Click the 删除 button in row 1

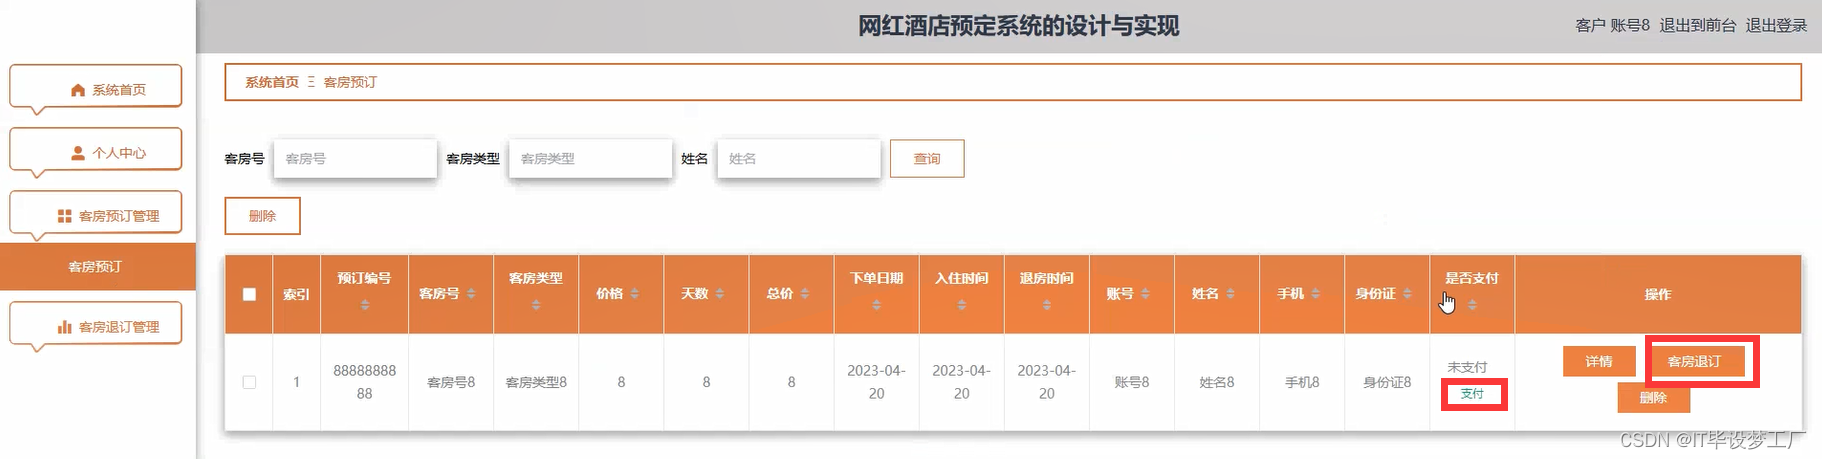tap(1654, 397)
